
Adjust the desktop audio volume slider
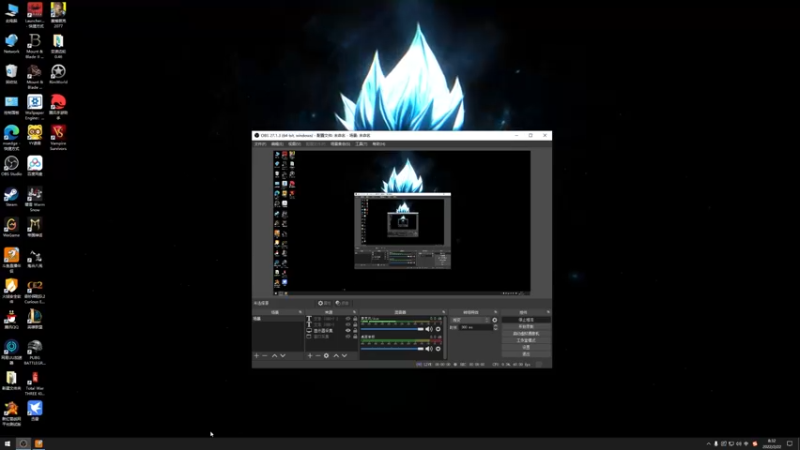point(392,349)
